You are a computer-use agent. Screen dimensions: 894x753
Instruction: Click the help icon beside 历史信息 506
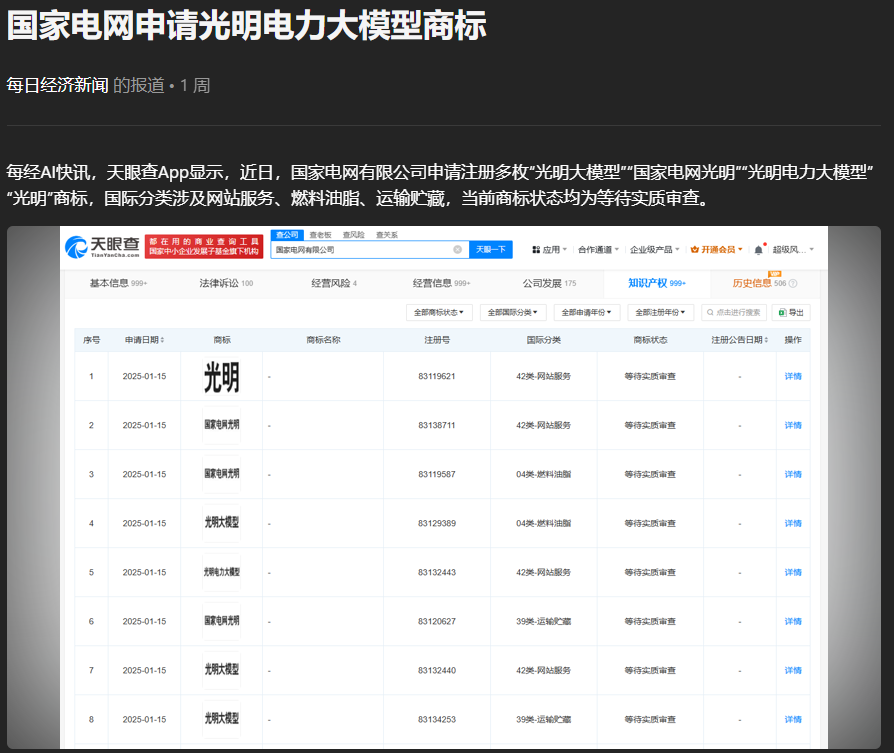point(793,283)
